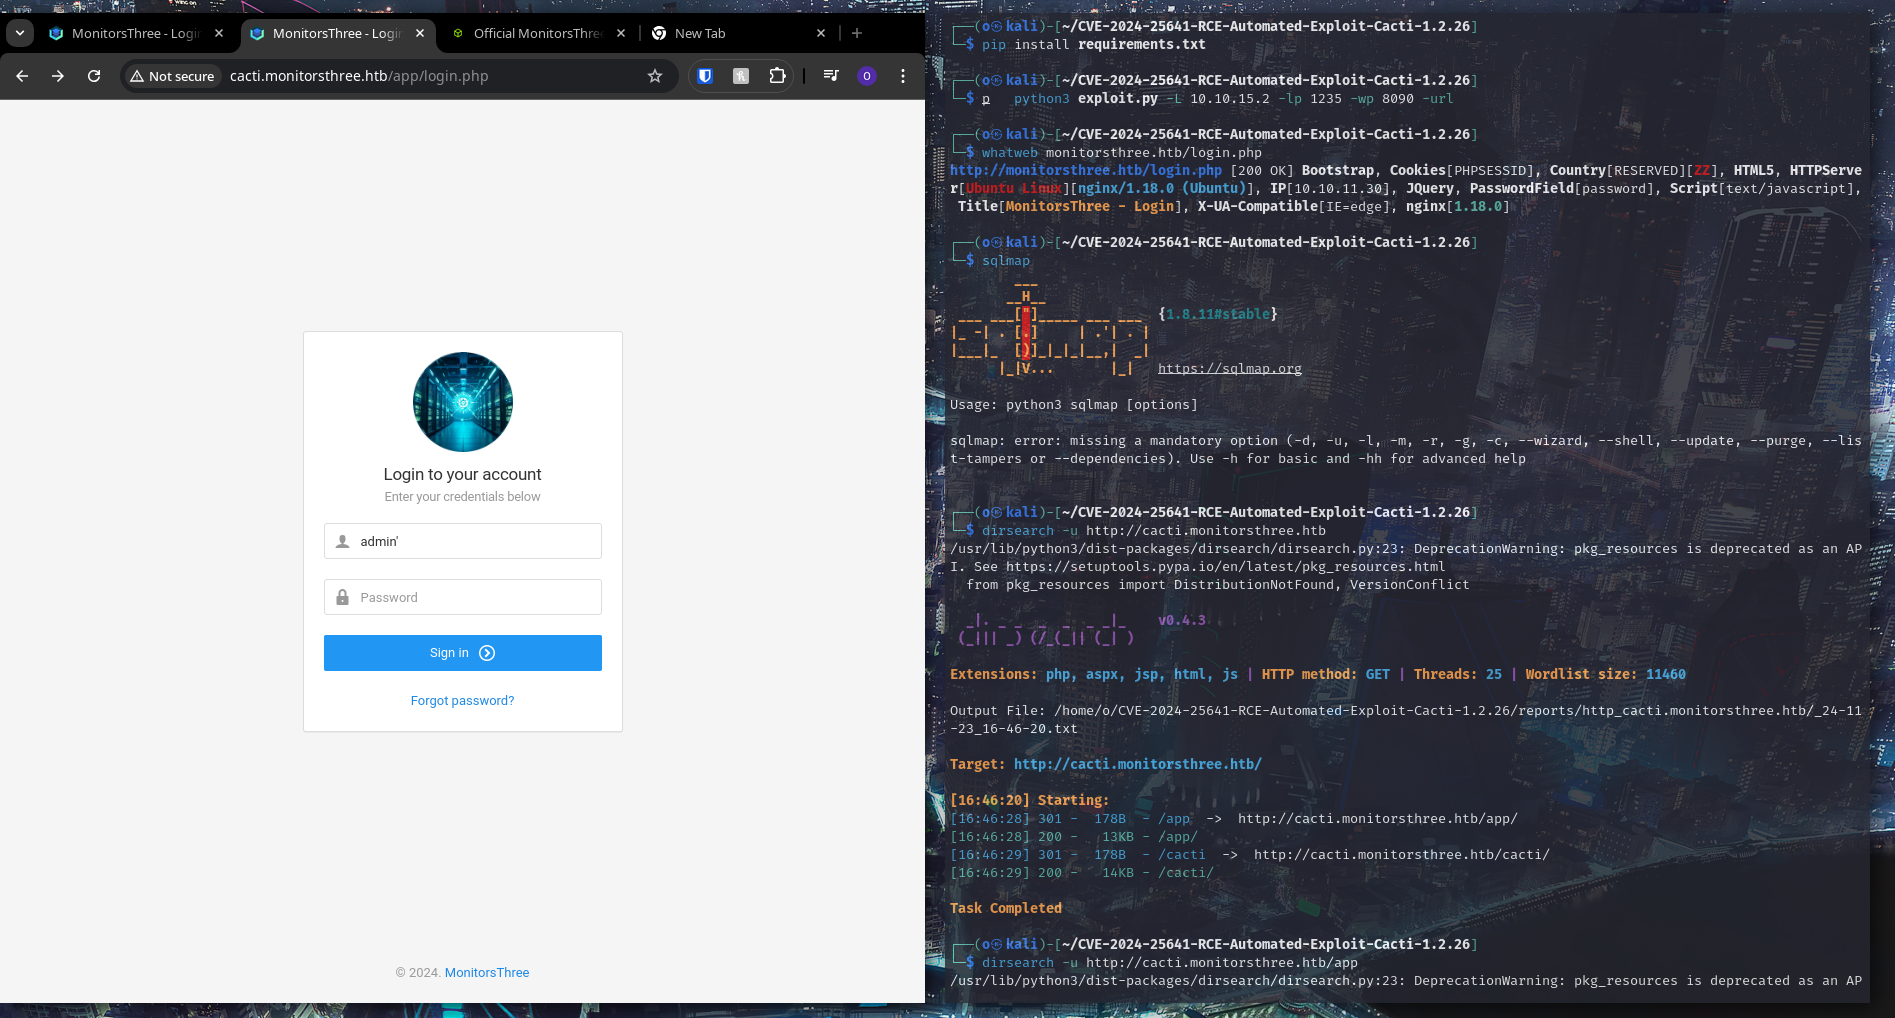Close the Official MonitorsThree tab
The width and height of the screenshot is (1895, 1018).
pos(621,33)
